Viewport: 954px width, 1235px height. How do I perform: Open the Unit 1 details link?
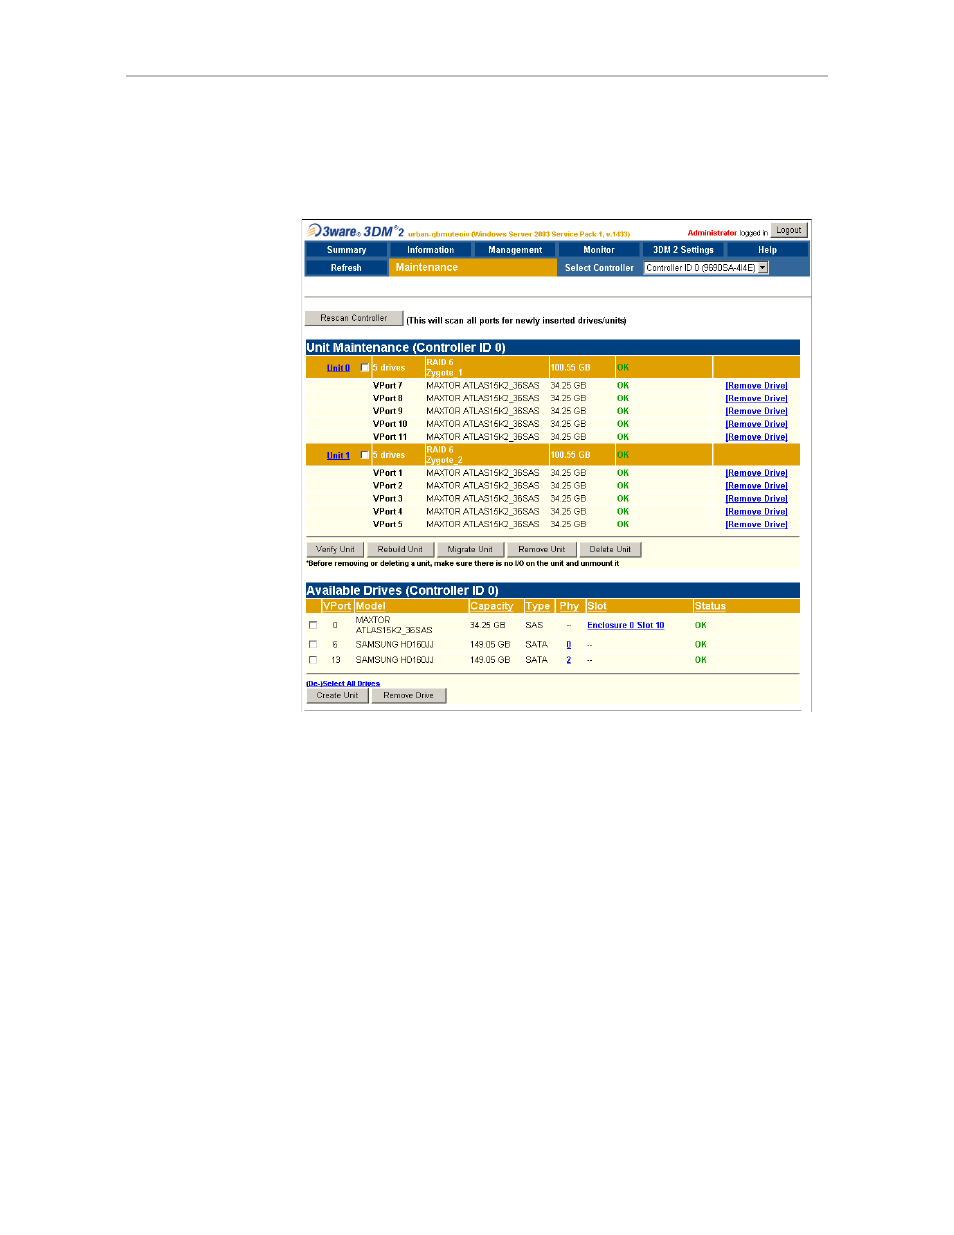[x=338, y=456]
